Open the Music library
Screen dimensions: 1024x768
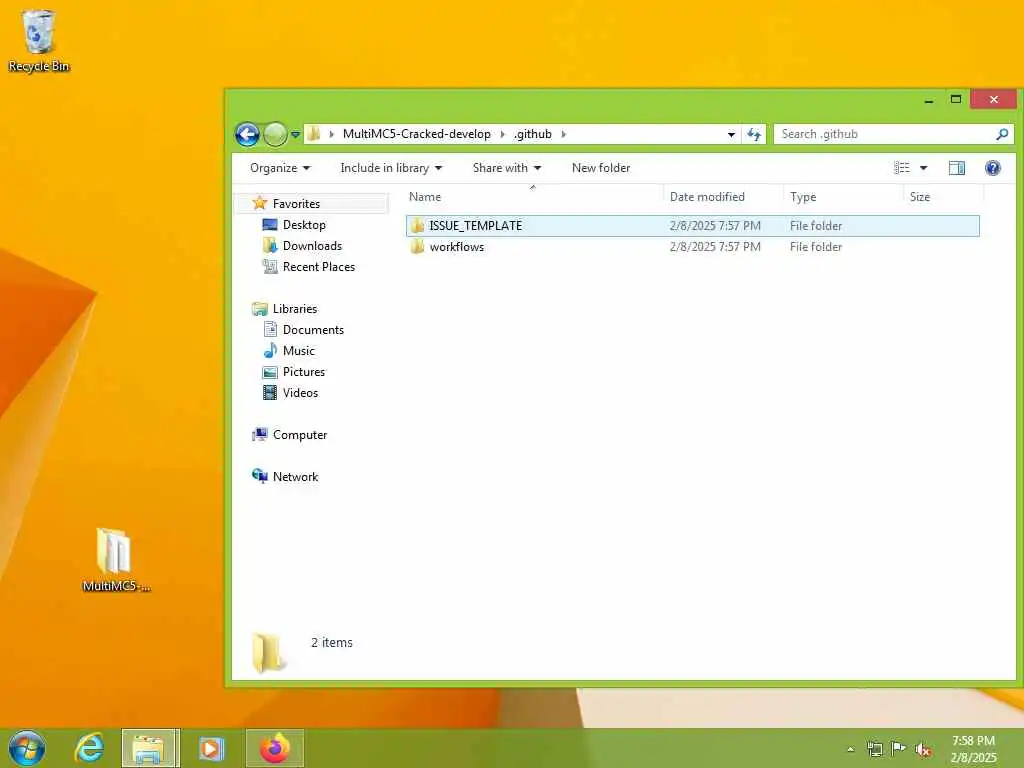(298, 351)
